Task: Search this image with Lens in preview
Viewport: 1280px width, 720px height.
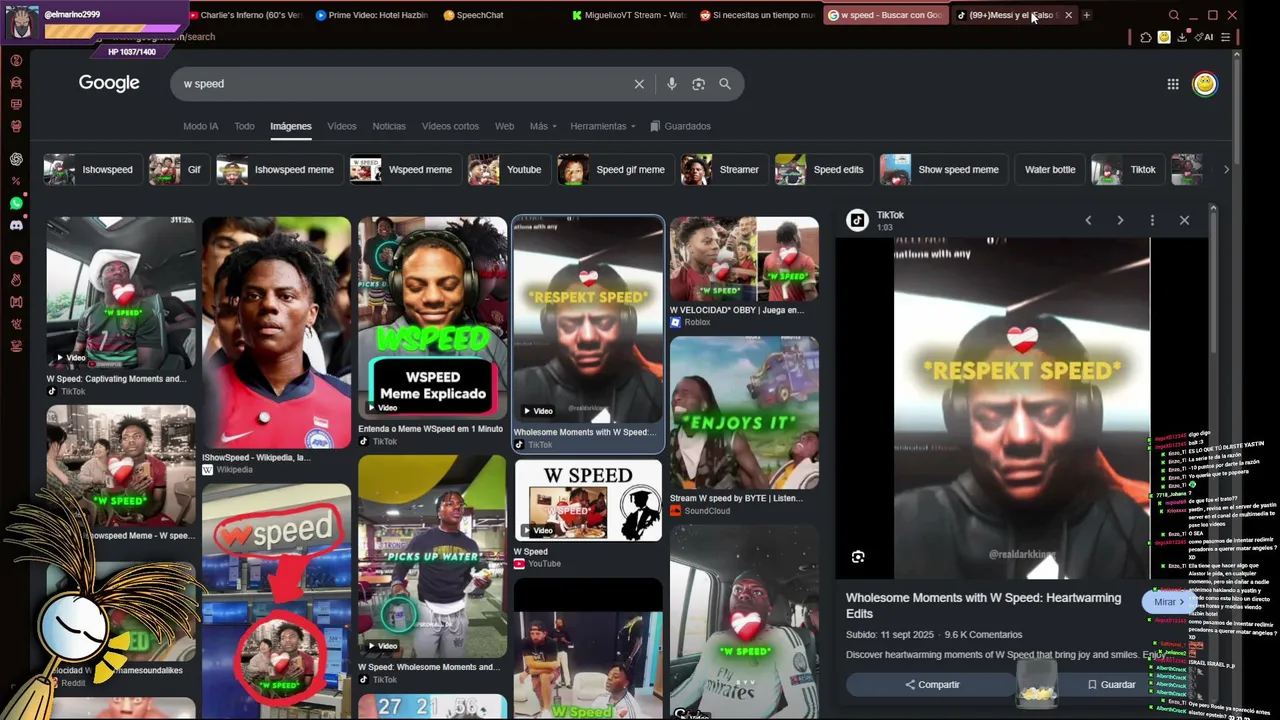Action: click(x=858, y=557)
